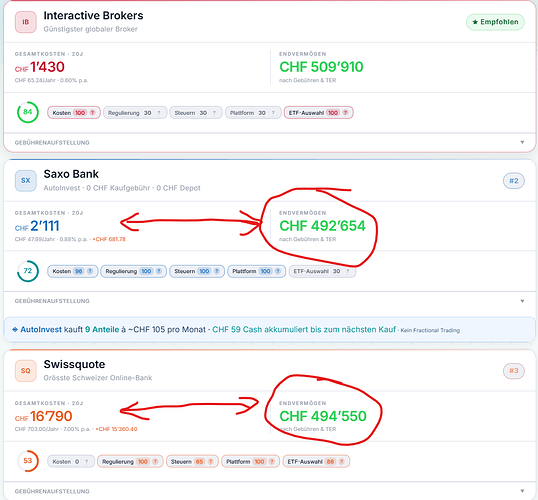This screenshot has width=538, height=500.
Task: Click help icon on Swissquote ETF-Auswahl chip
Action: pyautogui.click(x=341, y=462)
